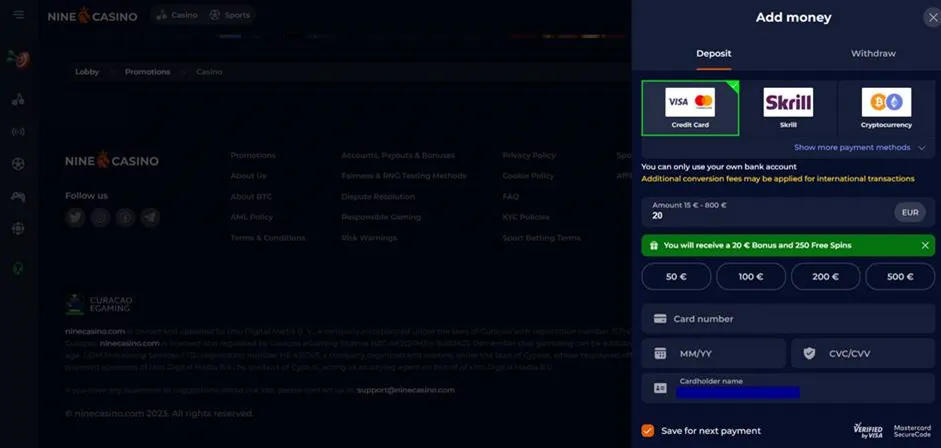Image resolution: width=941 pixels, height=448 pixels.
Task: Open the darts promotion icon in sidebar
Action: (x=19, y=59)
